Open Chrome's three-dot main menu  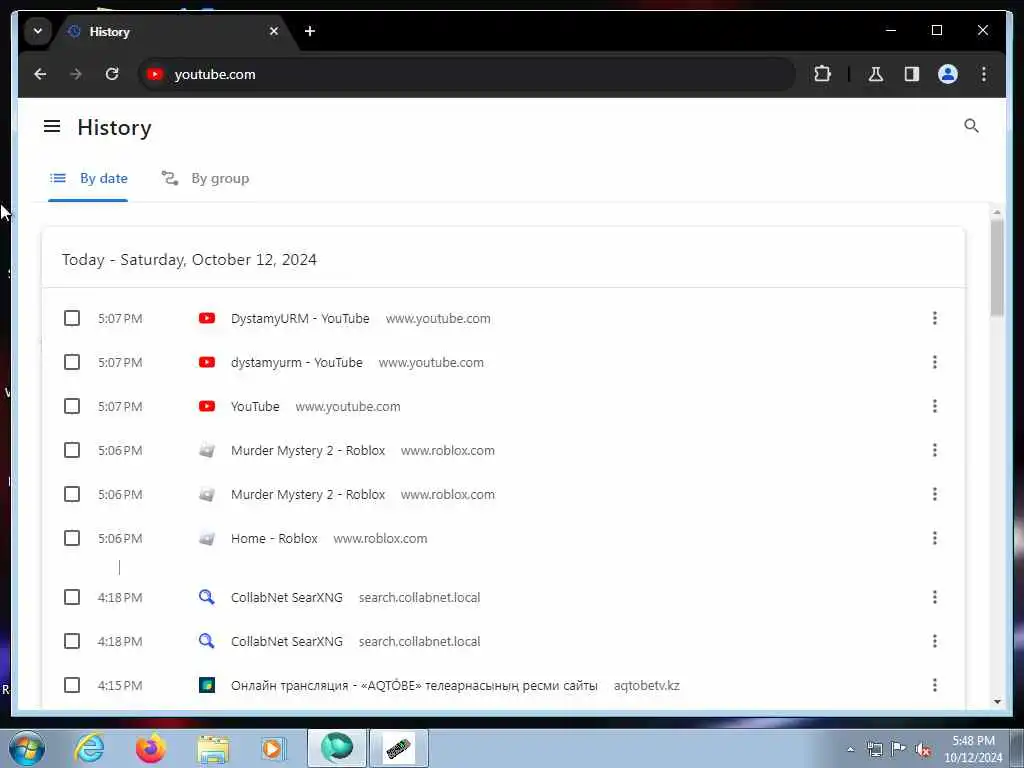(x=984, y=74)
